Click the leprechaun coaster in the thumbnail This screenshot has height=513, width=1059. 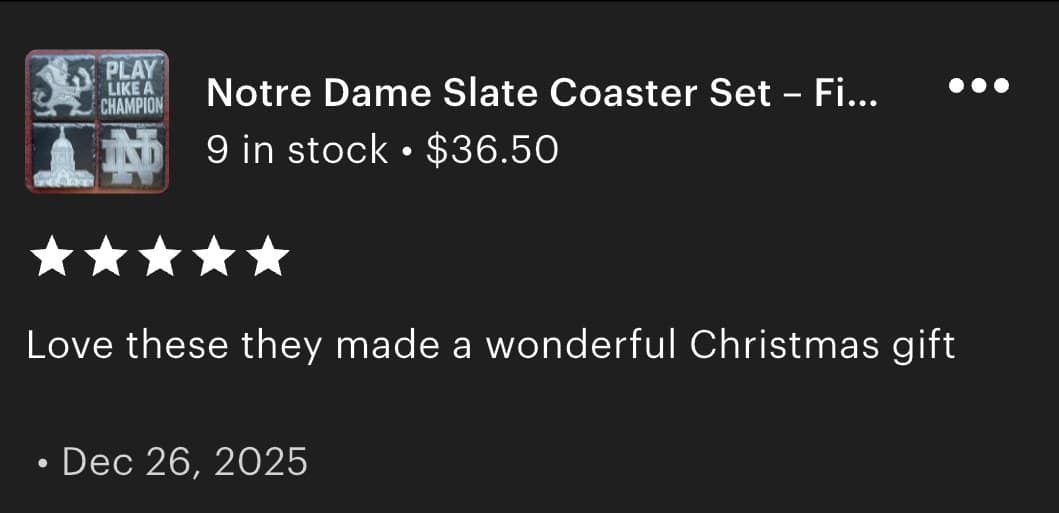pyautogui.click(x=61, y=86)
